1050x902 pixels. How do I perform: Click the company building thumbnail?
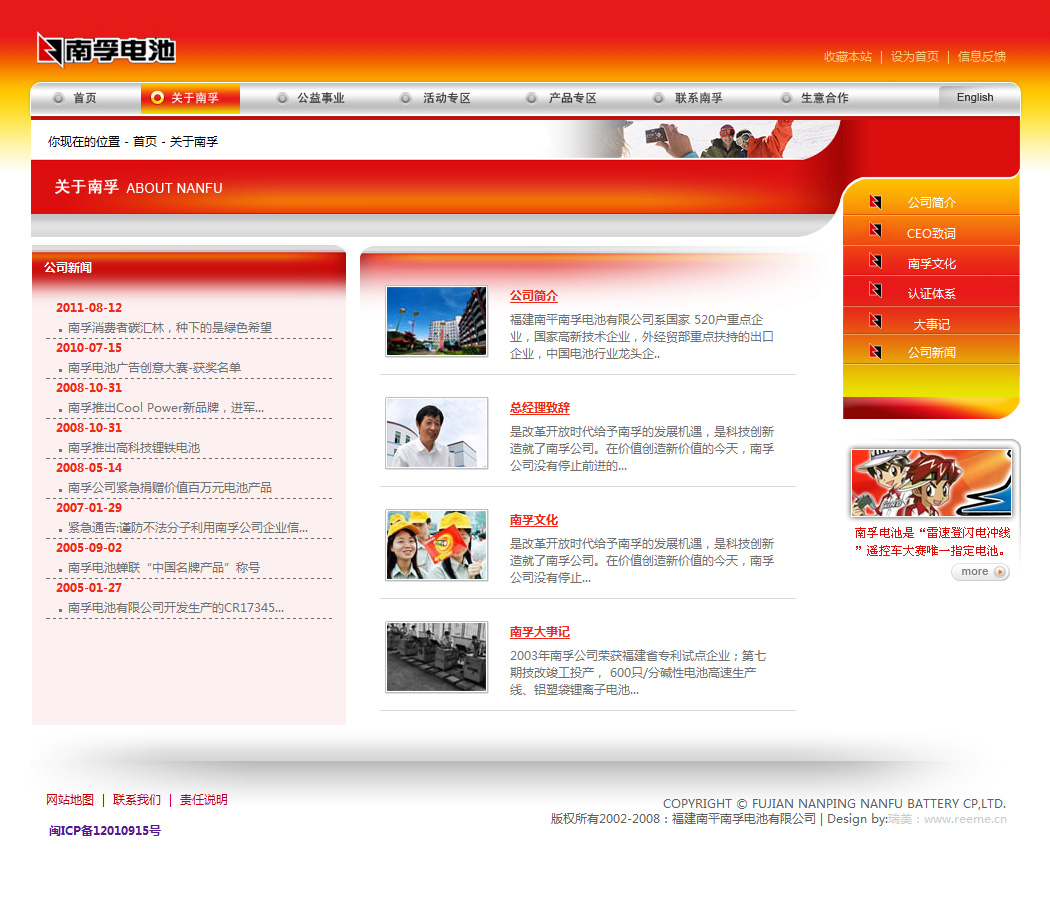point(437,321)
